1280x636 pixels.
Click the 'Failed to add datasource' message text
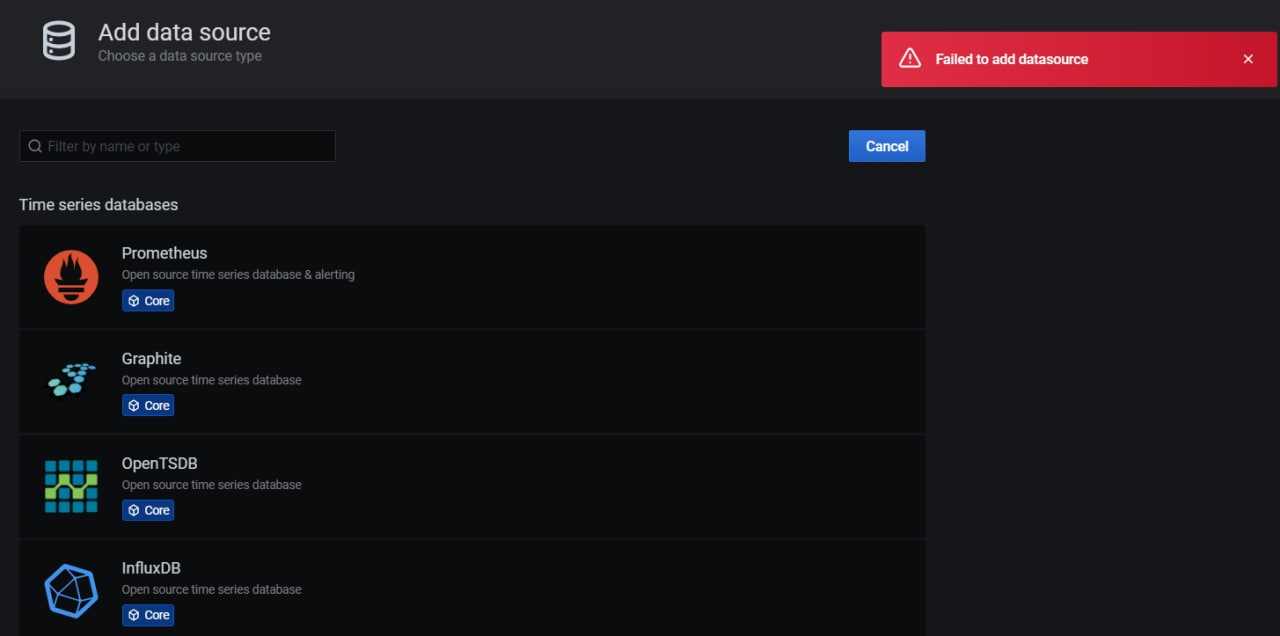[x=1012, y=59]
